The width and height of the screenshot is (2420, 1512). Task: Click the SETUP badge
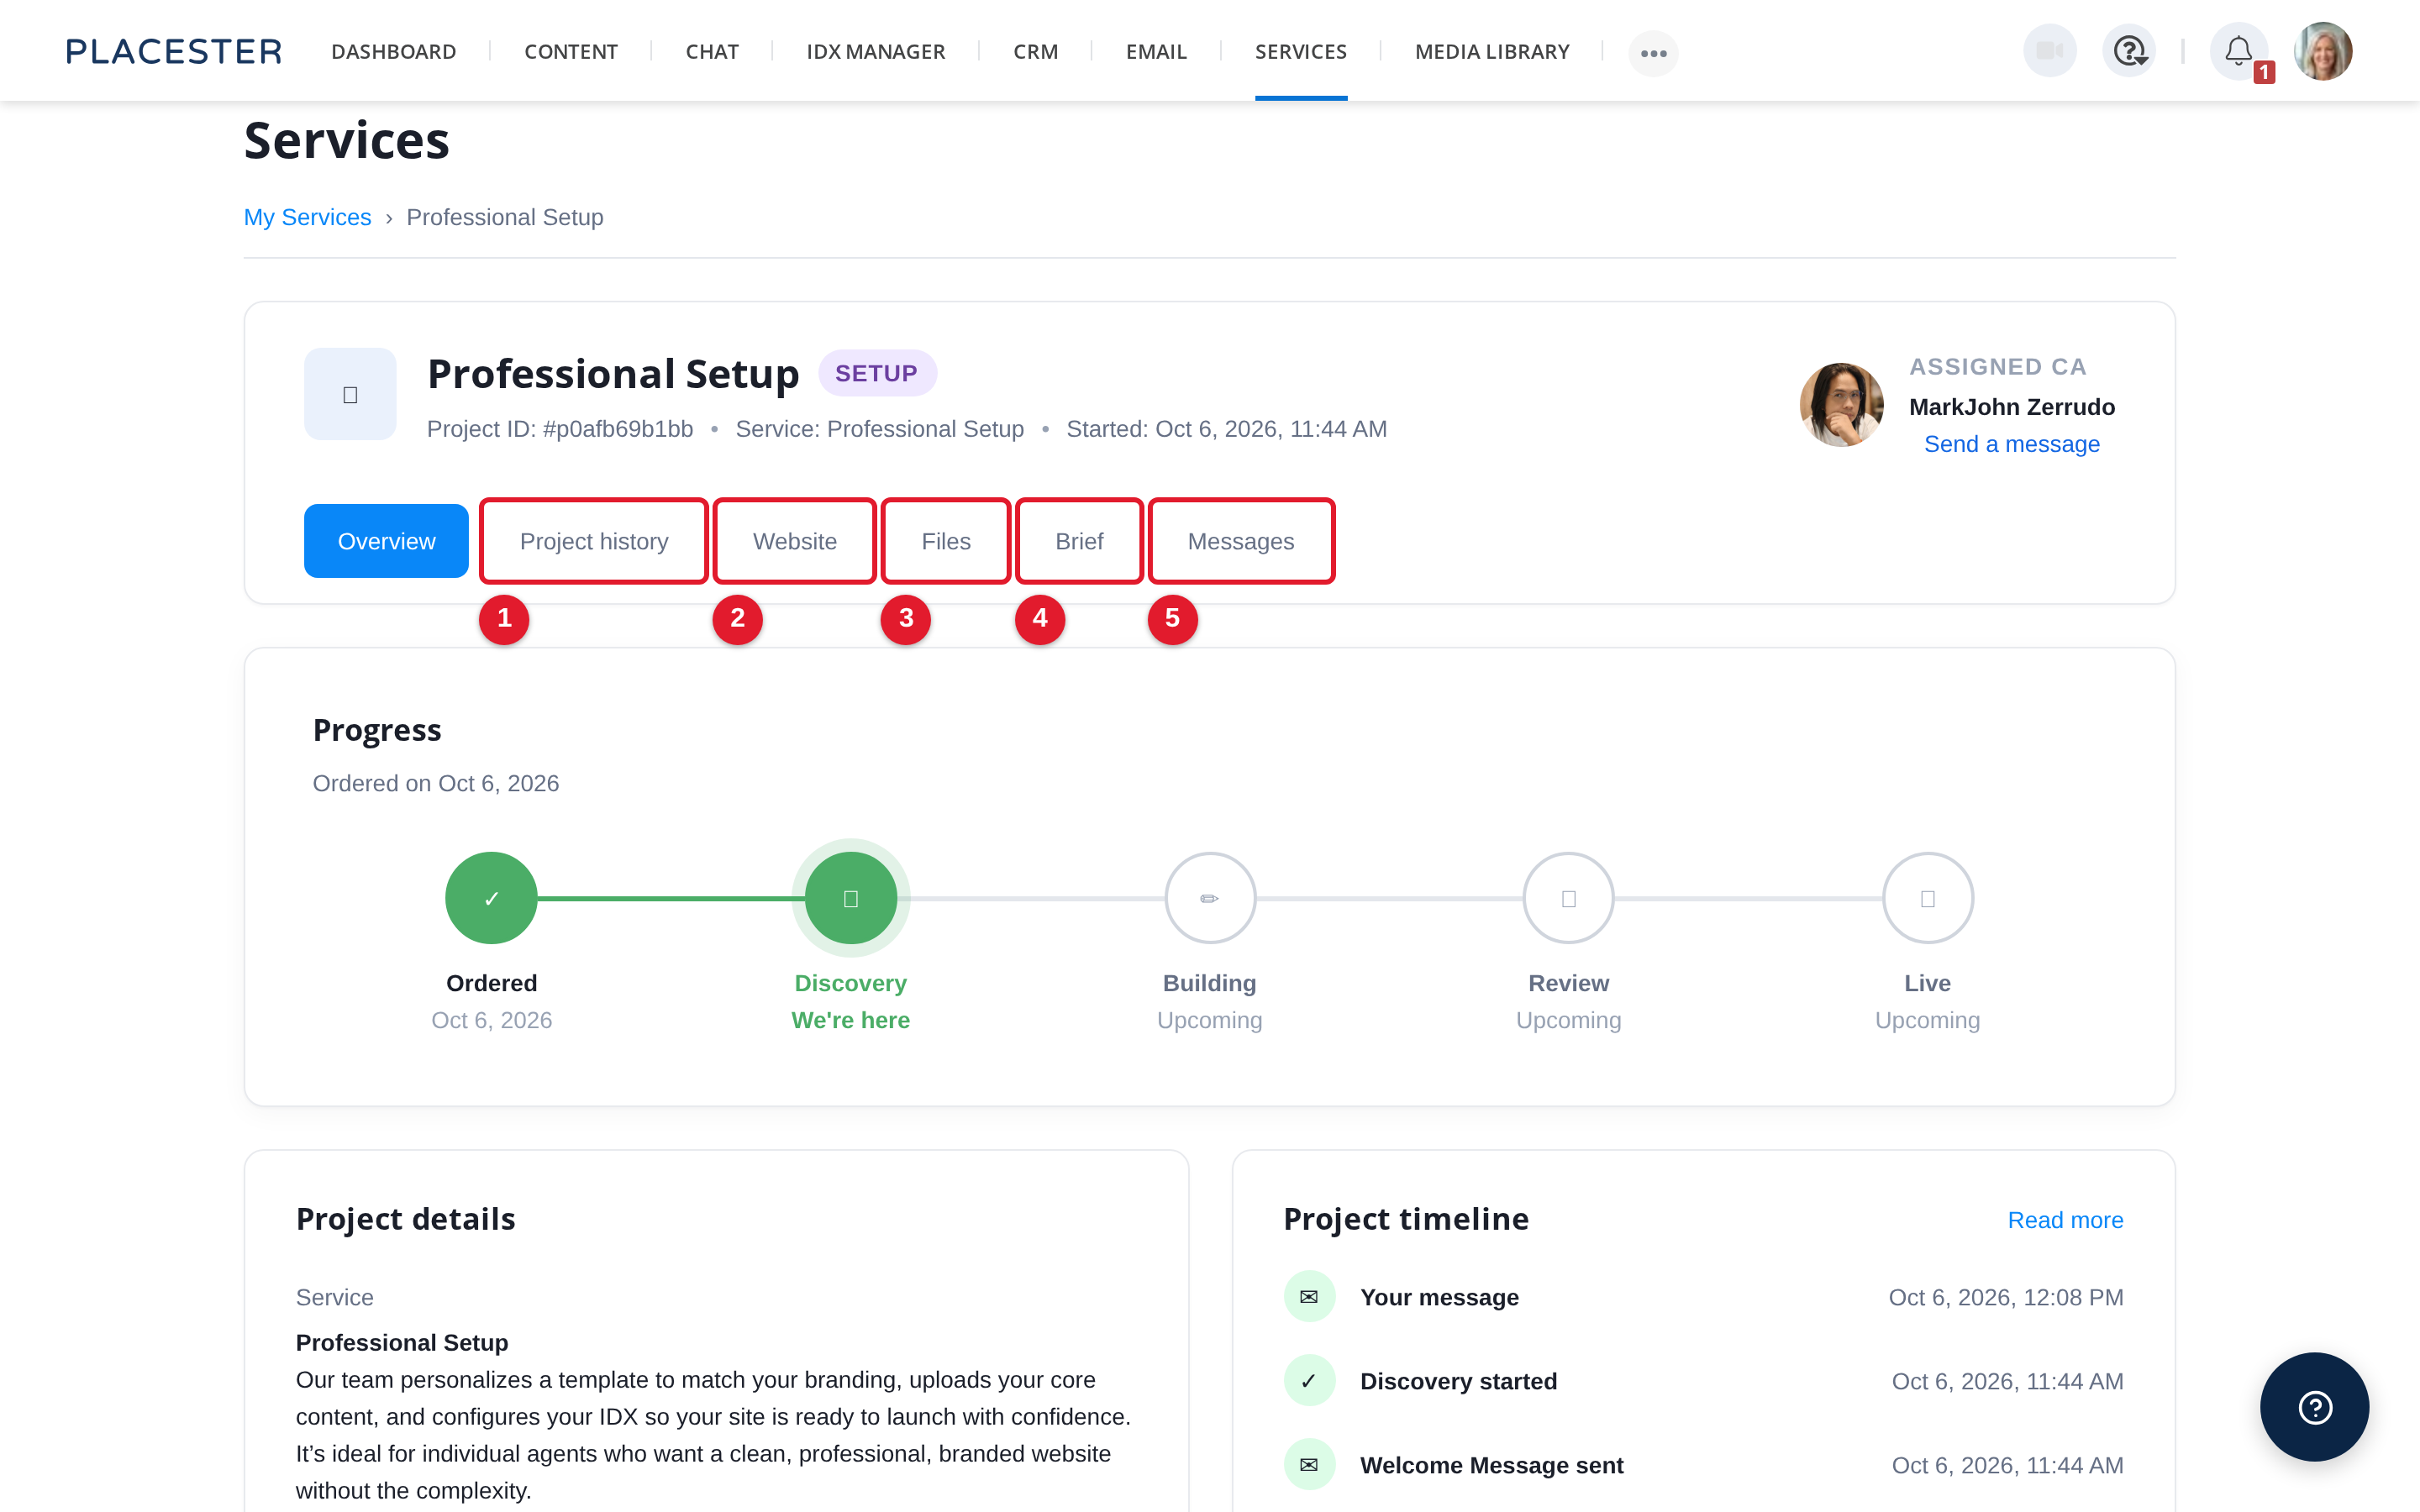(x=877, y=373)
